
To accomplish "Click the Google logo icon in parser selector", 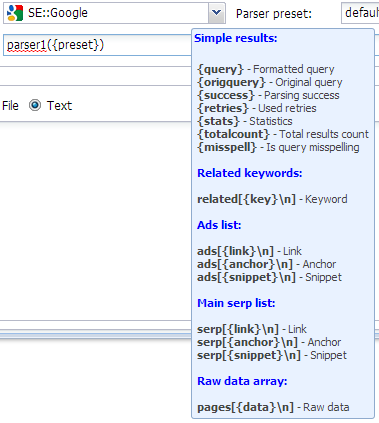I will (x=15, y=13).
